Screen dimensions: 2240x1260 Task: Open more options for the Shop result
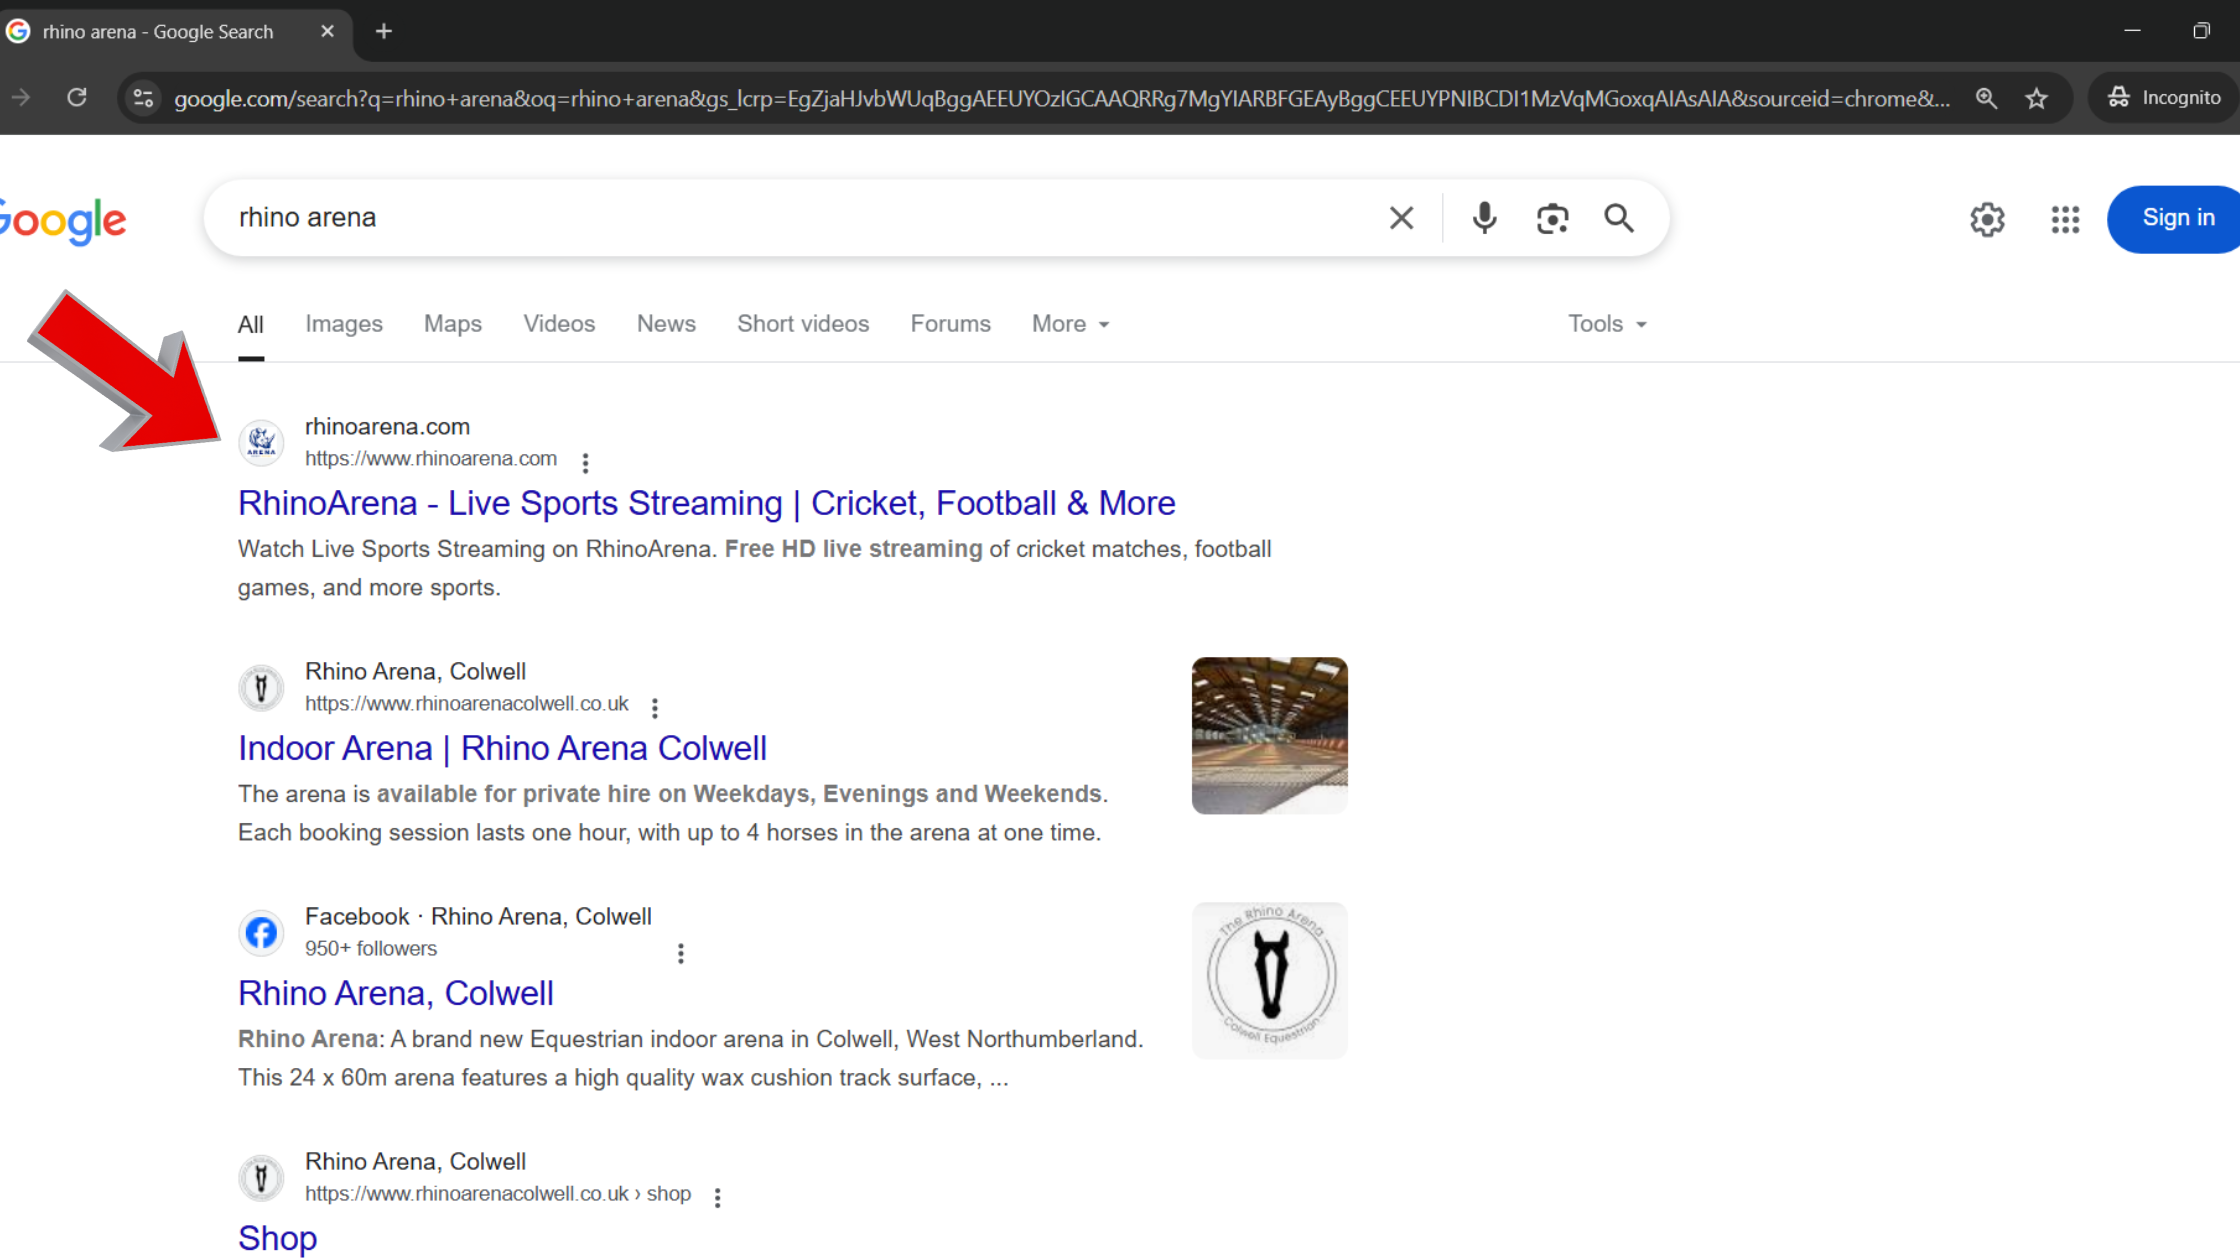717,1197
